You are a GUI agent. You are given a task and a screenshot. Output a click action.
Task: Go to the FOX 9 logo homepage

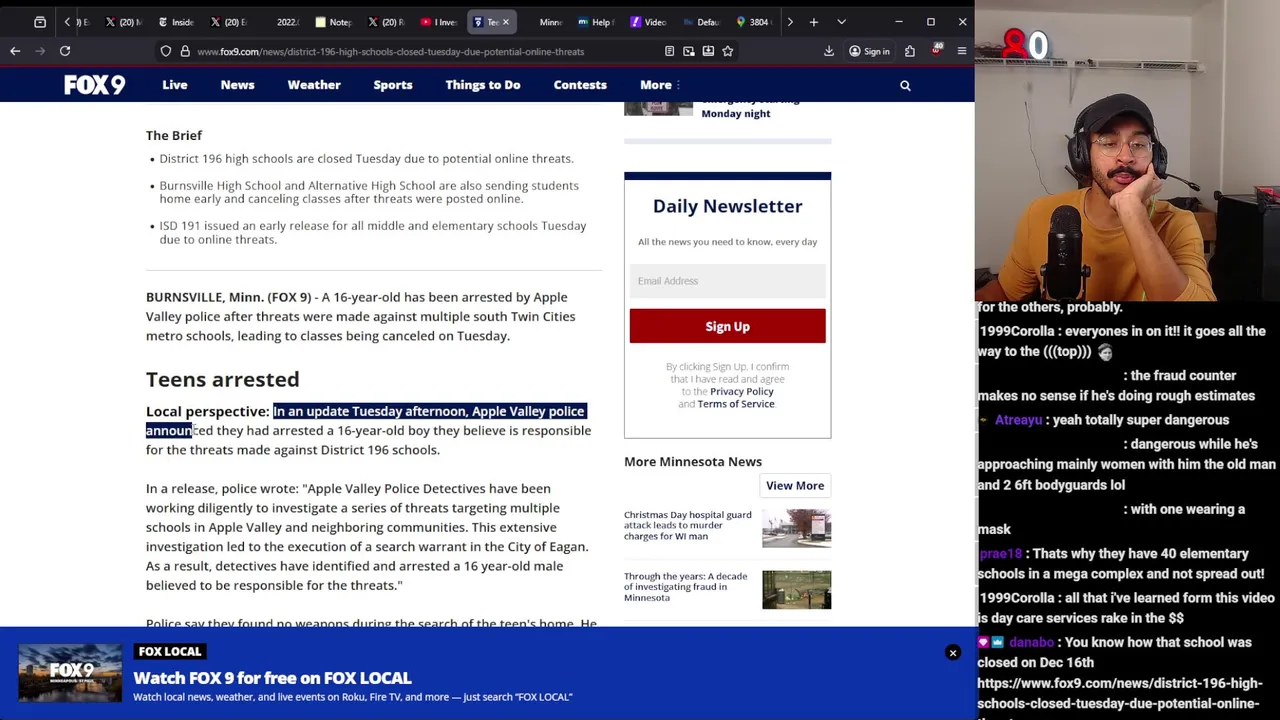pos(95,85)
